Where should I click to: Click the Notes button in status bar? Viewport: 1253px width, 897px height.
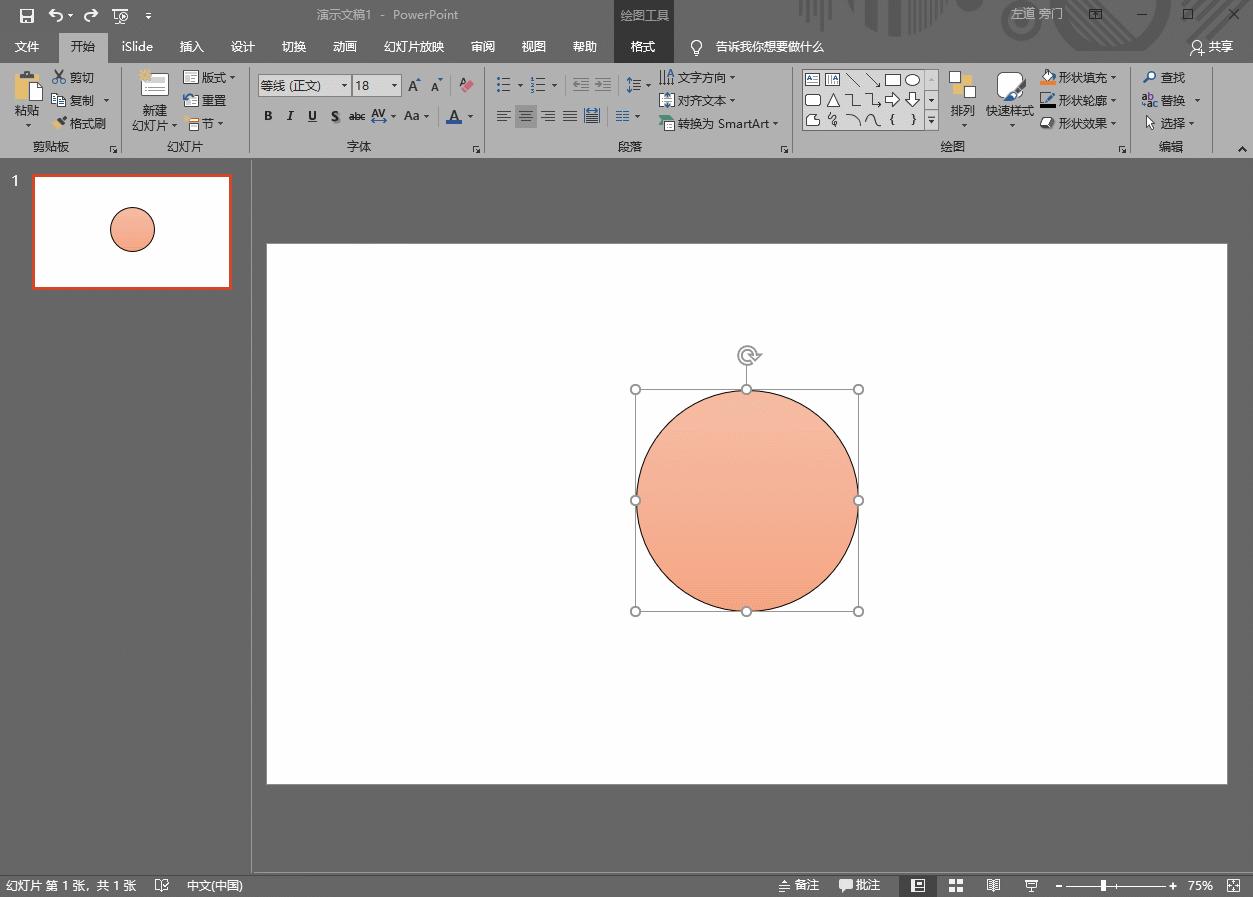point(799,885)
